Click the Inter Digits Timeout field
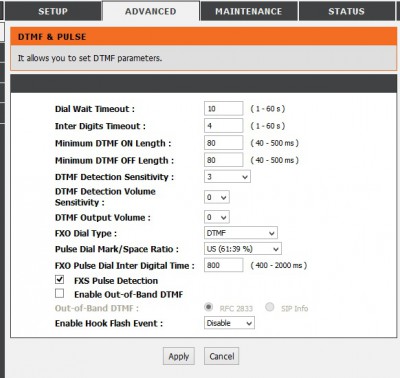Viewport: 400px width, 378px height. (223, 126)
